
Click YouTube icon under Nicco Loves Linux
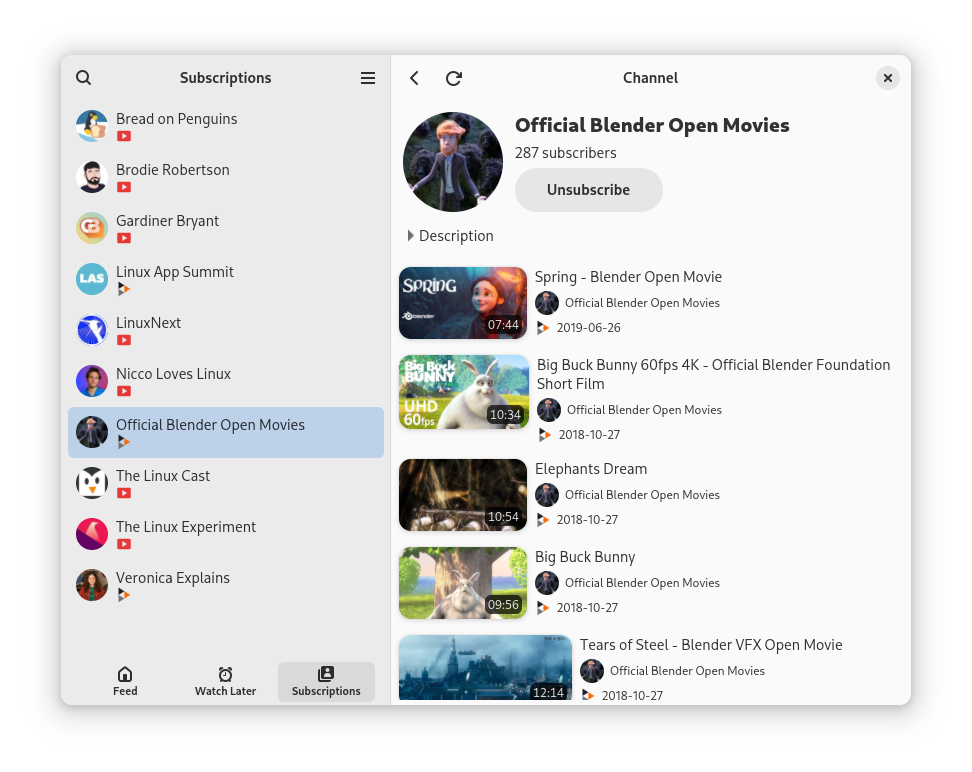click(124, 391)
